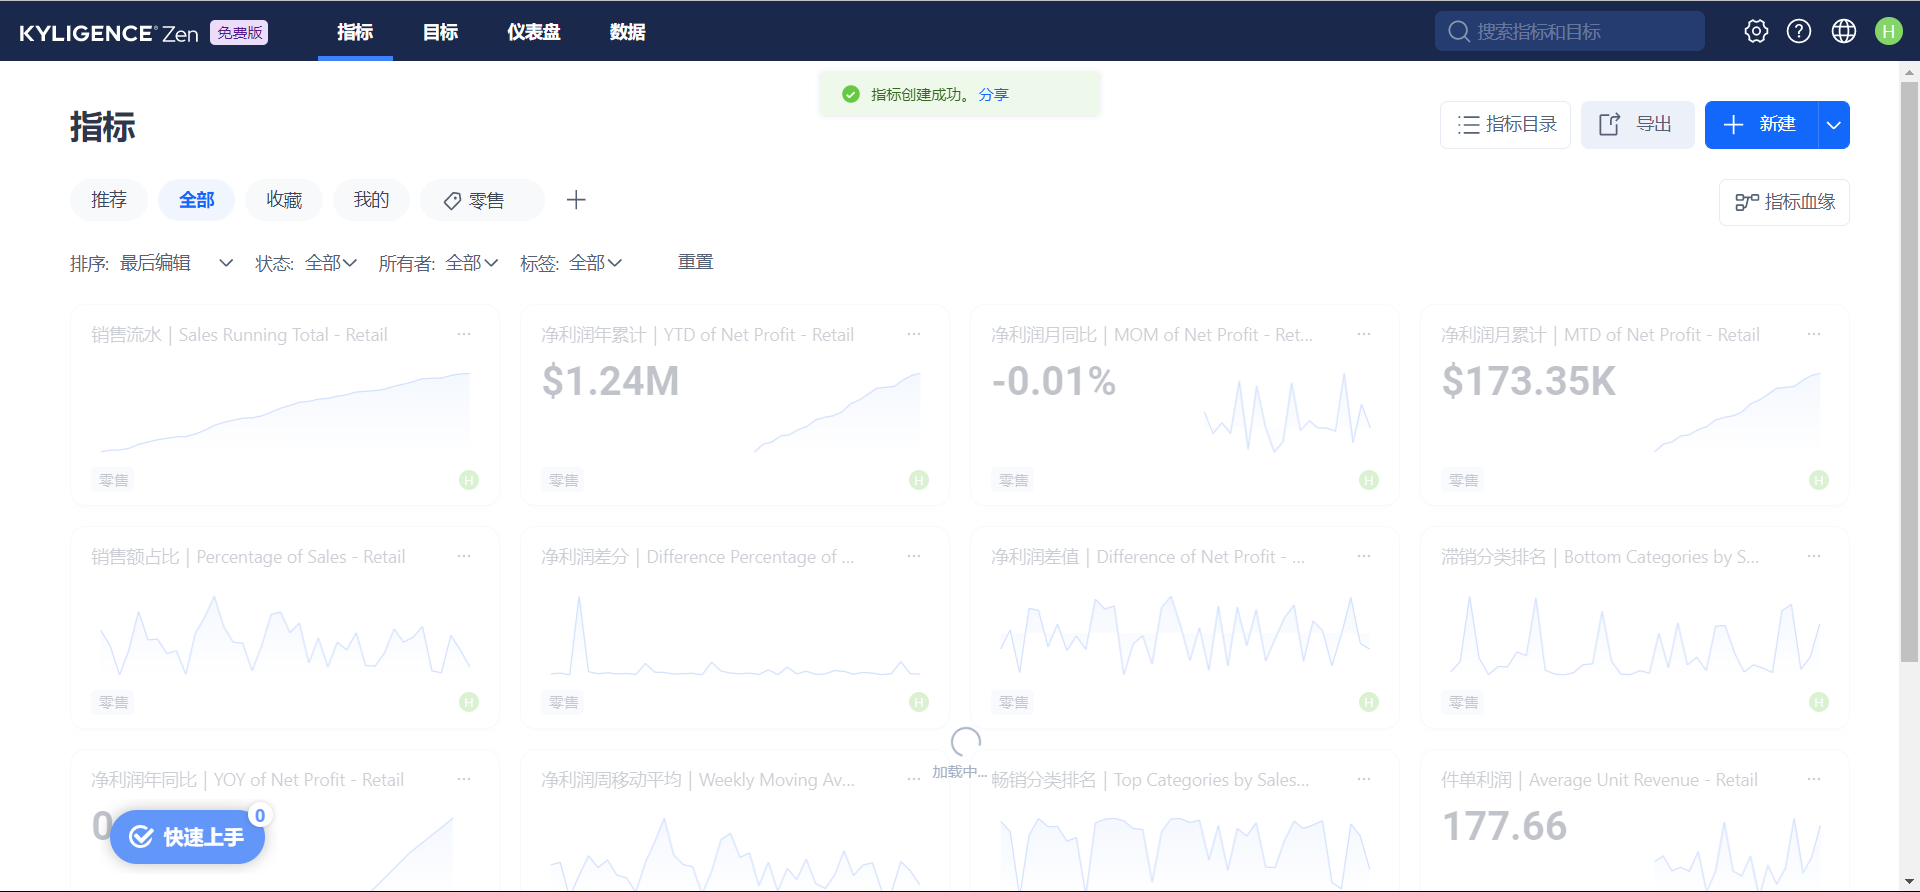Expand the 新建 dropdown arrow

1834,125
